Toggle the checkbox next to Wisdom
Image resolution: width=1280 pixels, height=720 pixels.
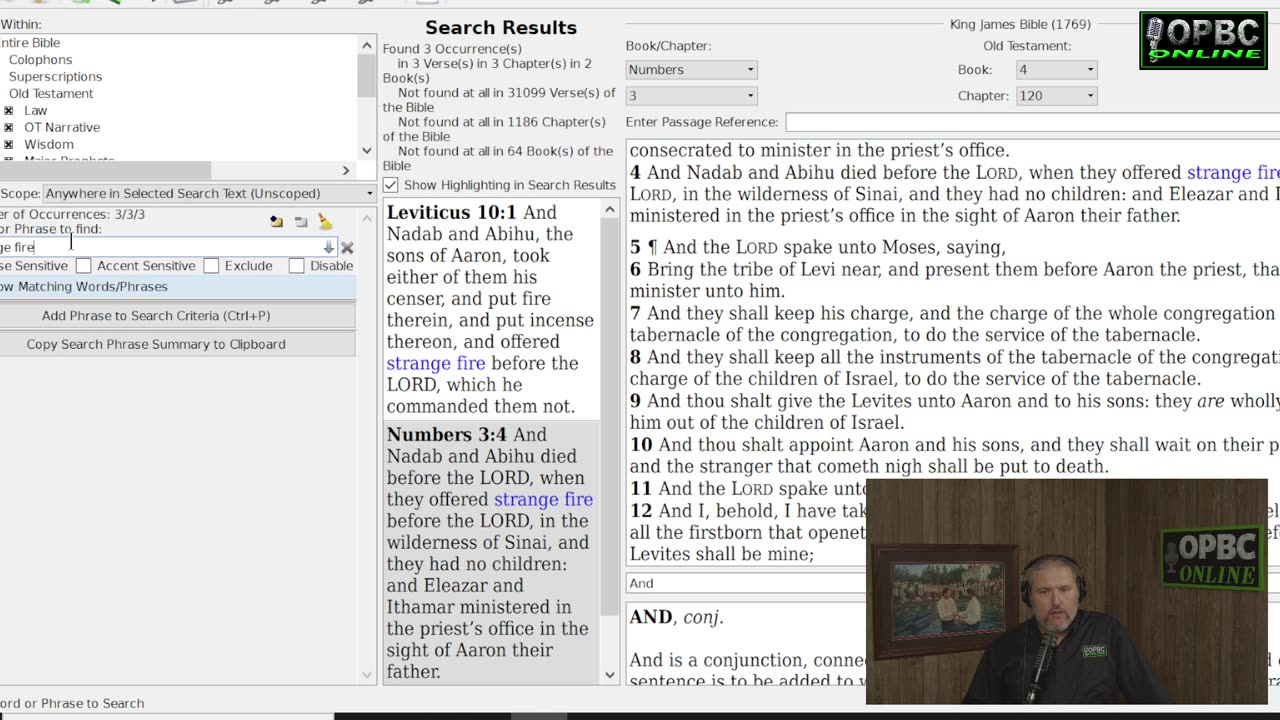pos(9,145)
